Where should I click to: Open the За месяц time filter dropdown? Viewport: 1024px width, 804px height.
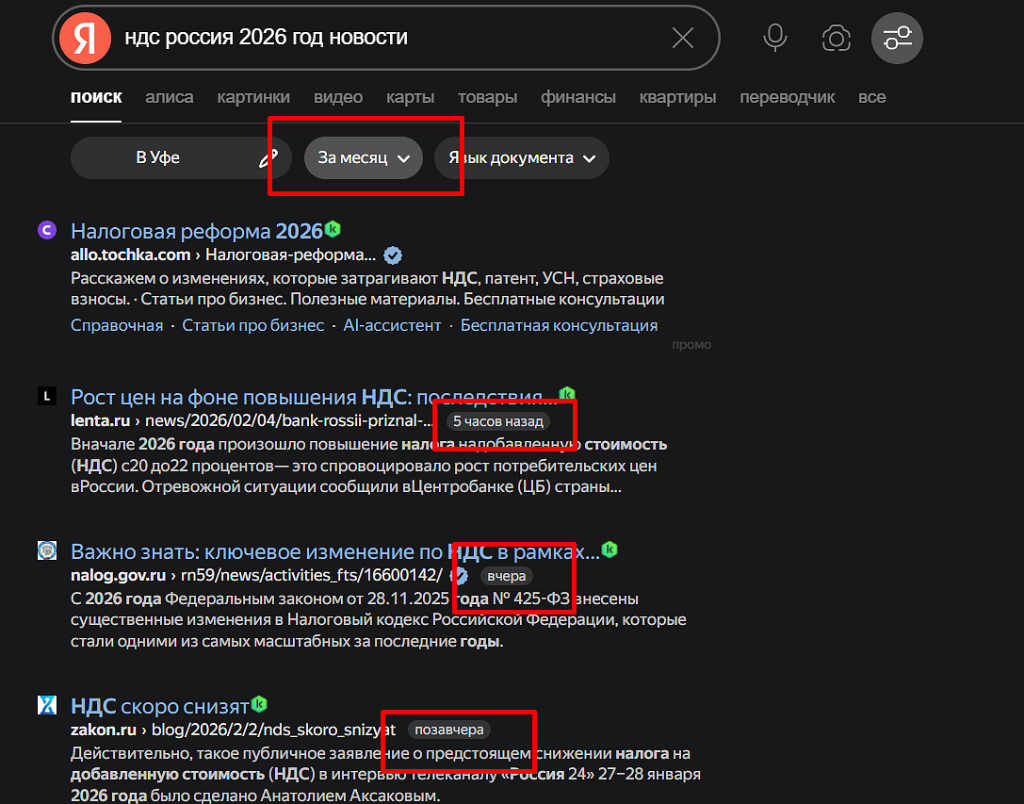[x=363, y=157]
